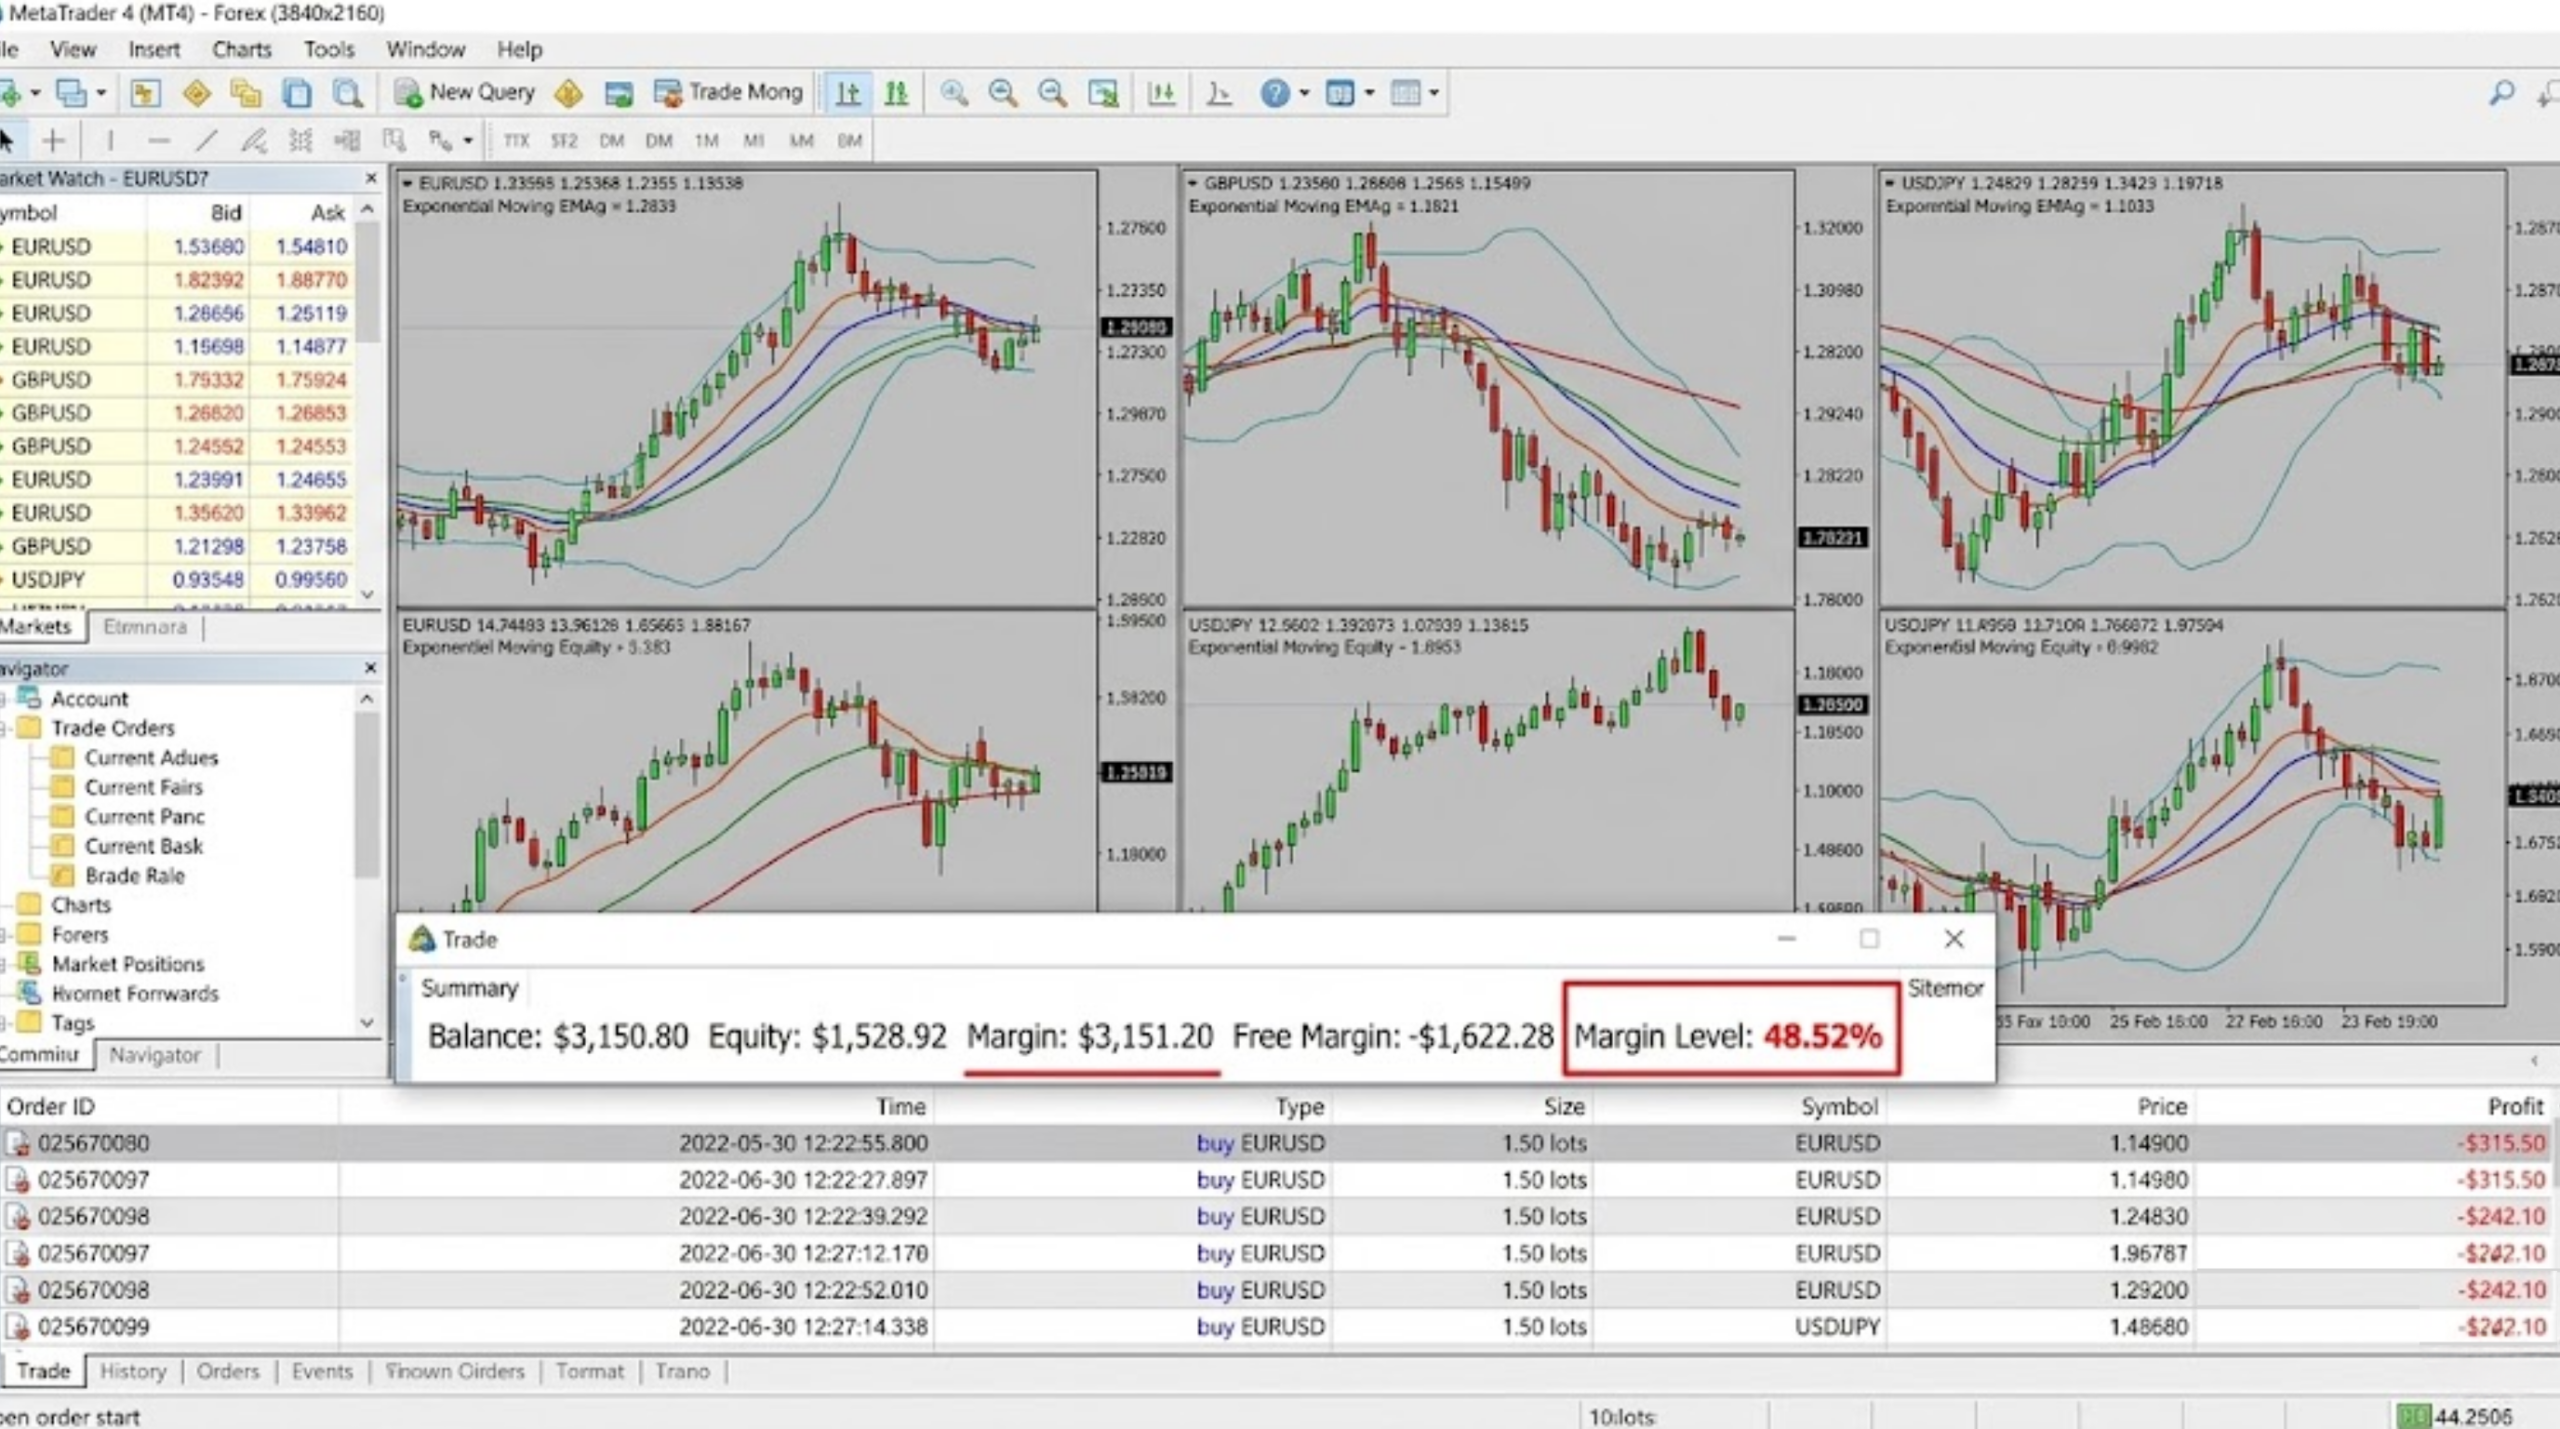Open the dropdown arrow next to the Help icon

(1304, 93)
